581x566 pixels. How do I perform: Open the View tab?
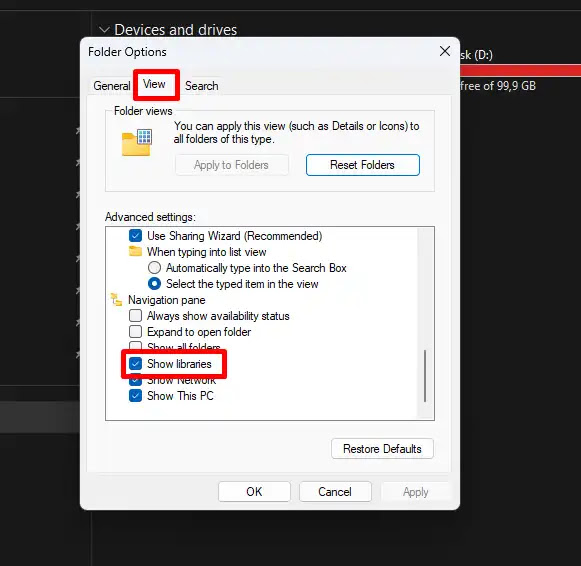[x=154, y=84]
